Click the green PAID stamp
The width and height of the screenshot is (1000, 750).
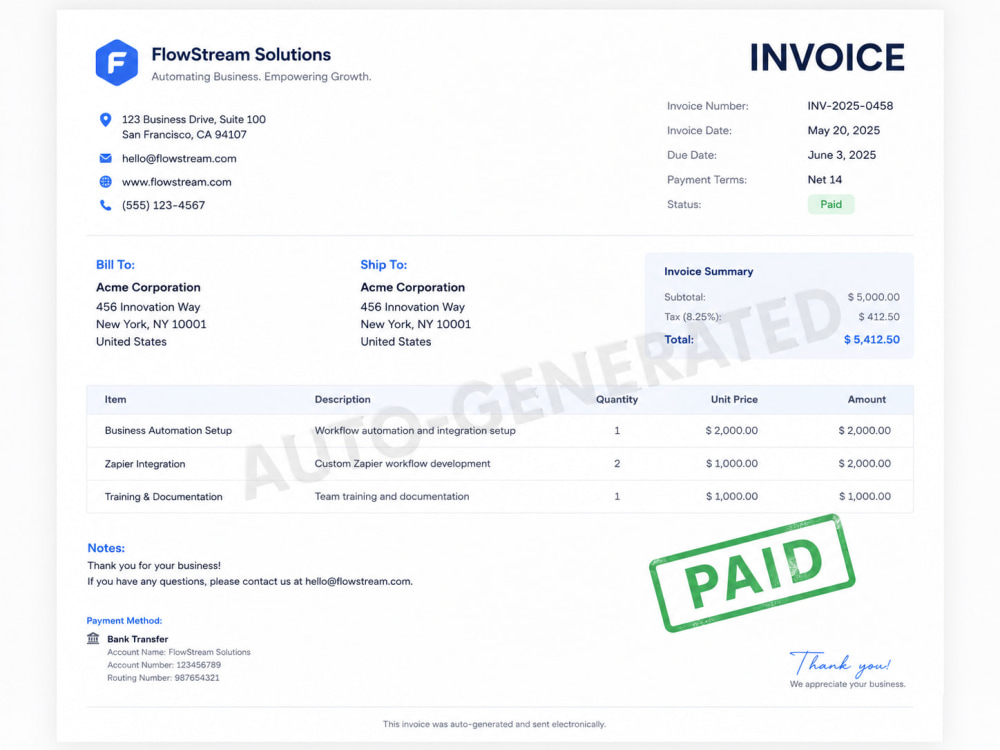(752, 573)
